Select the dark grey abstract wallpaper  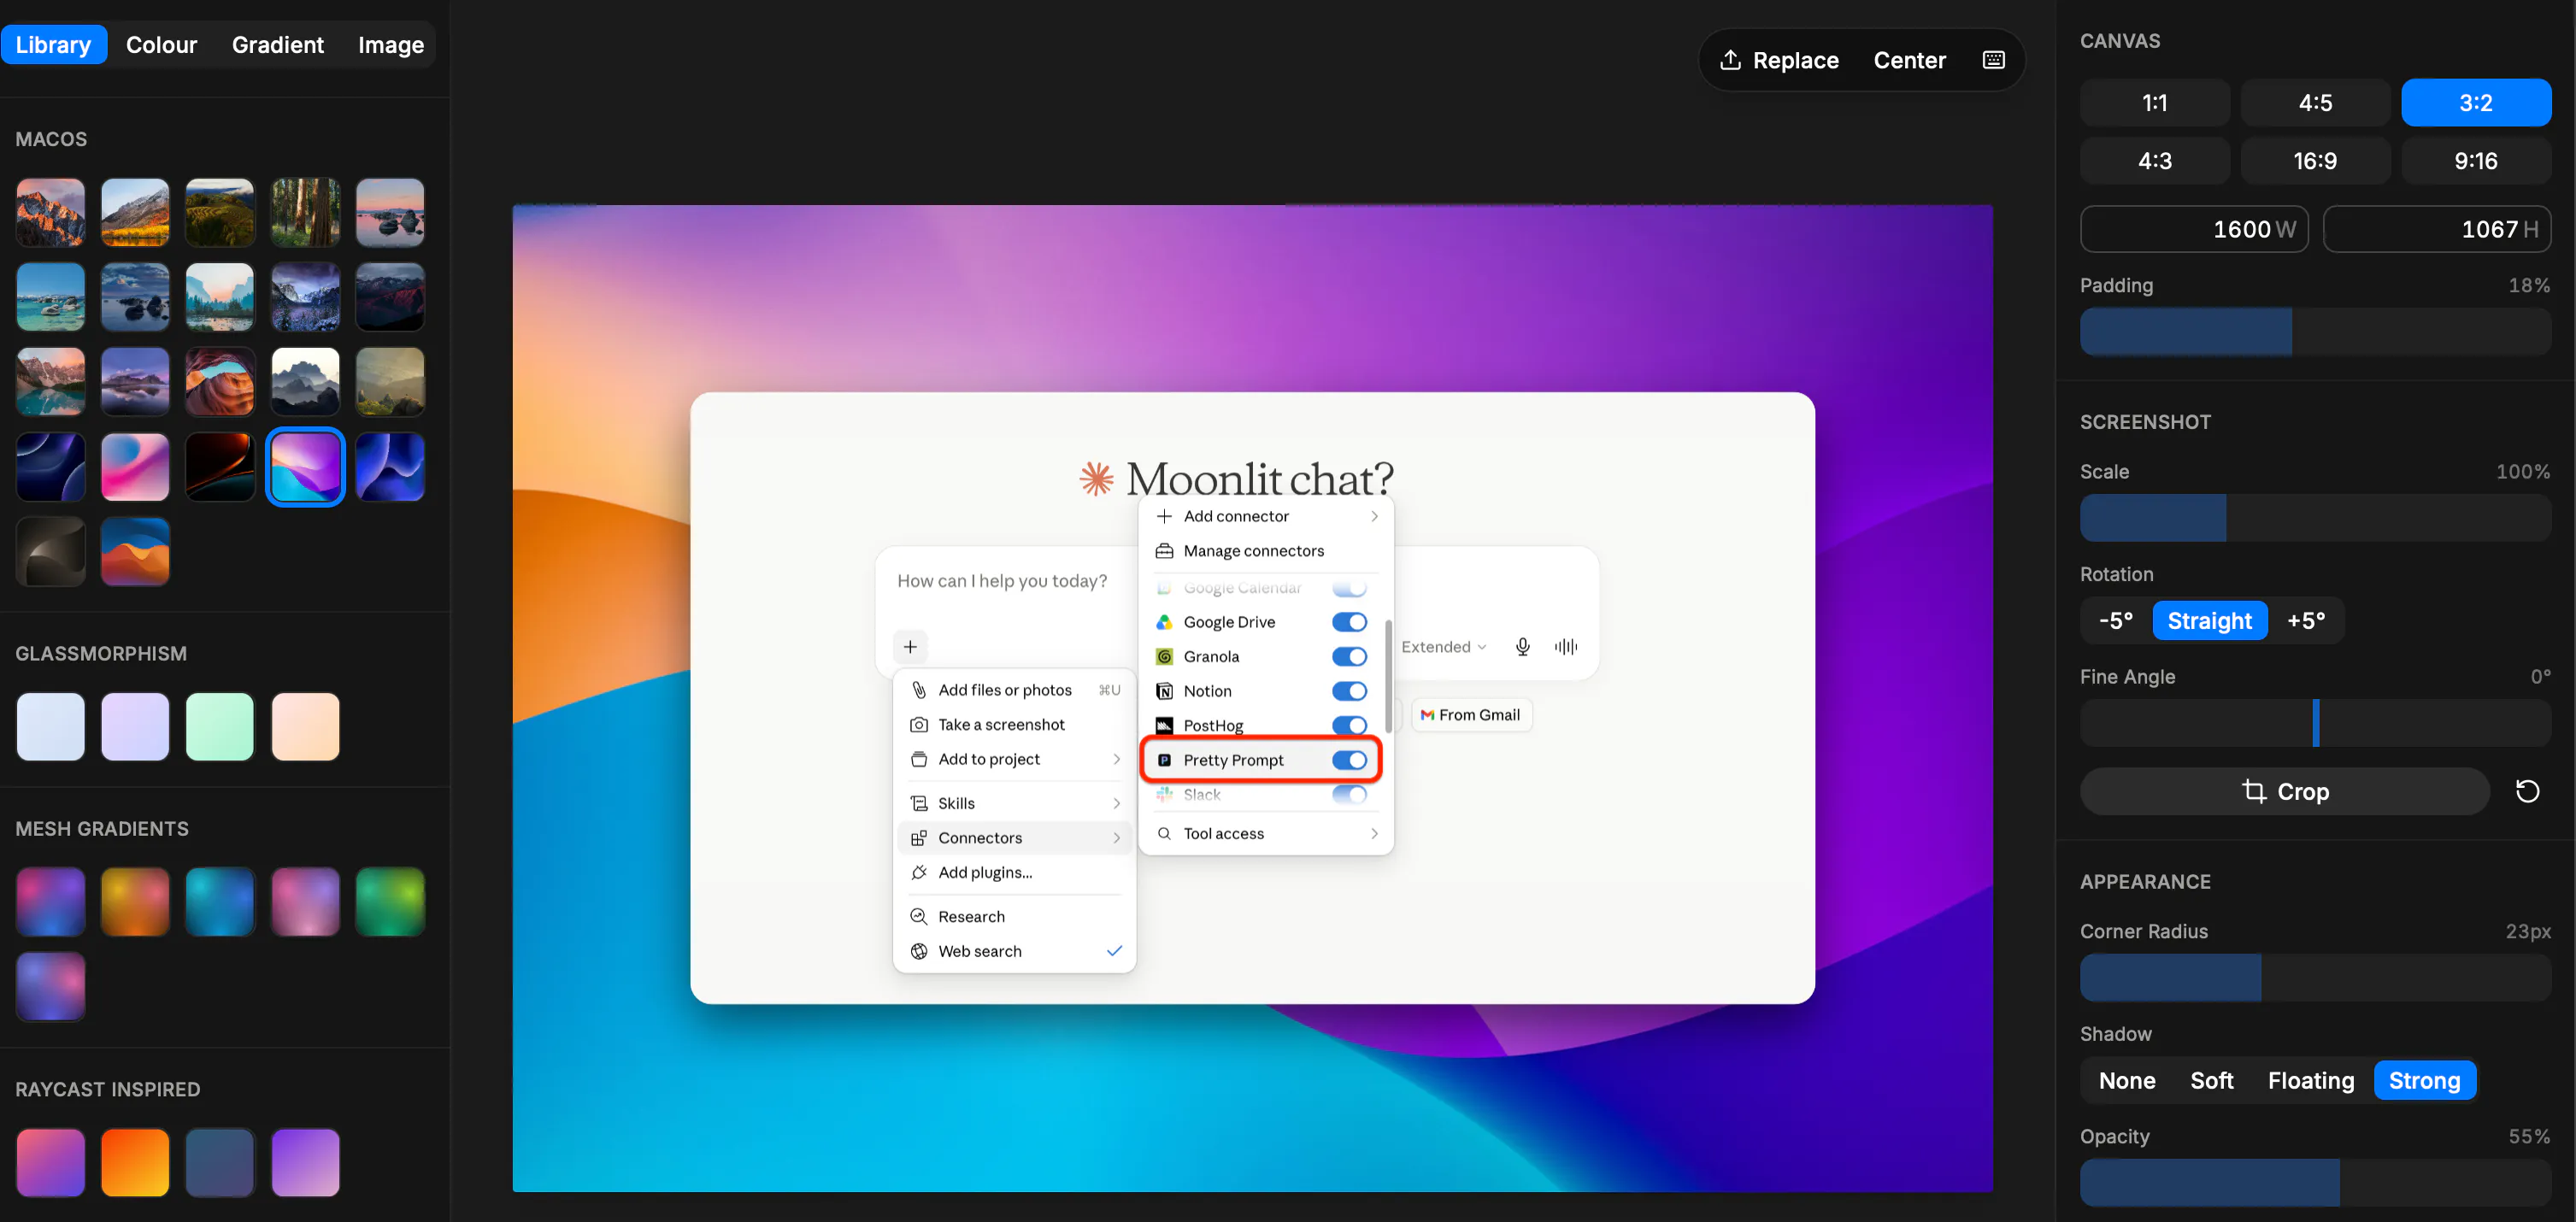pyautogui.click(x=50, y=551)
